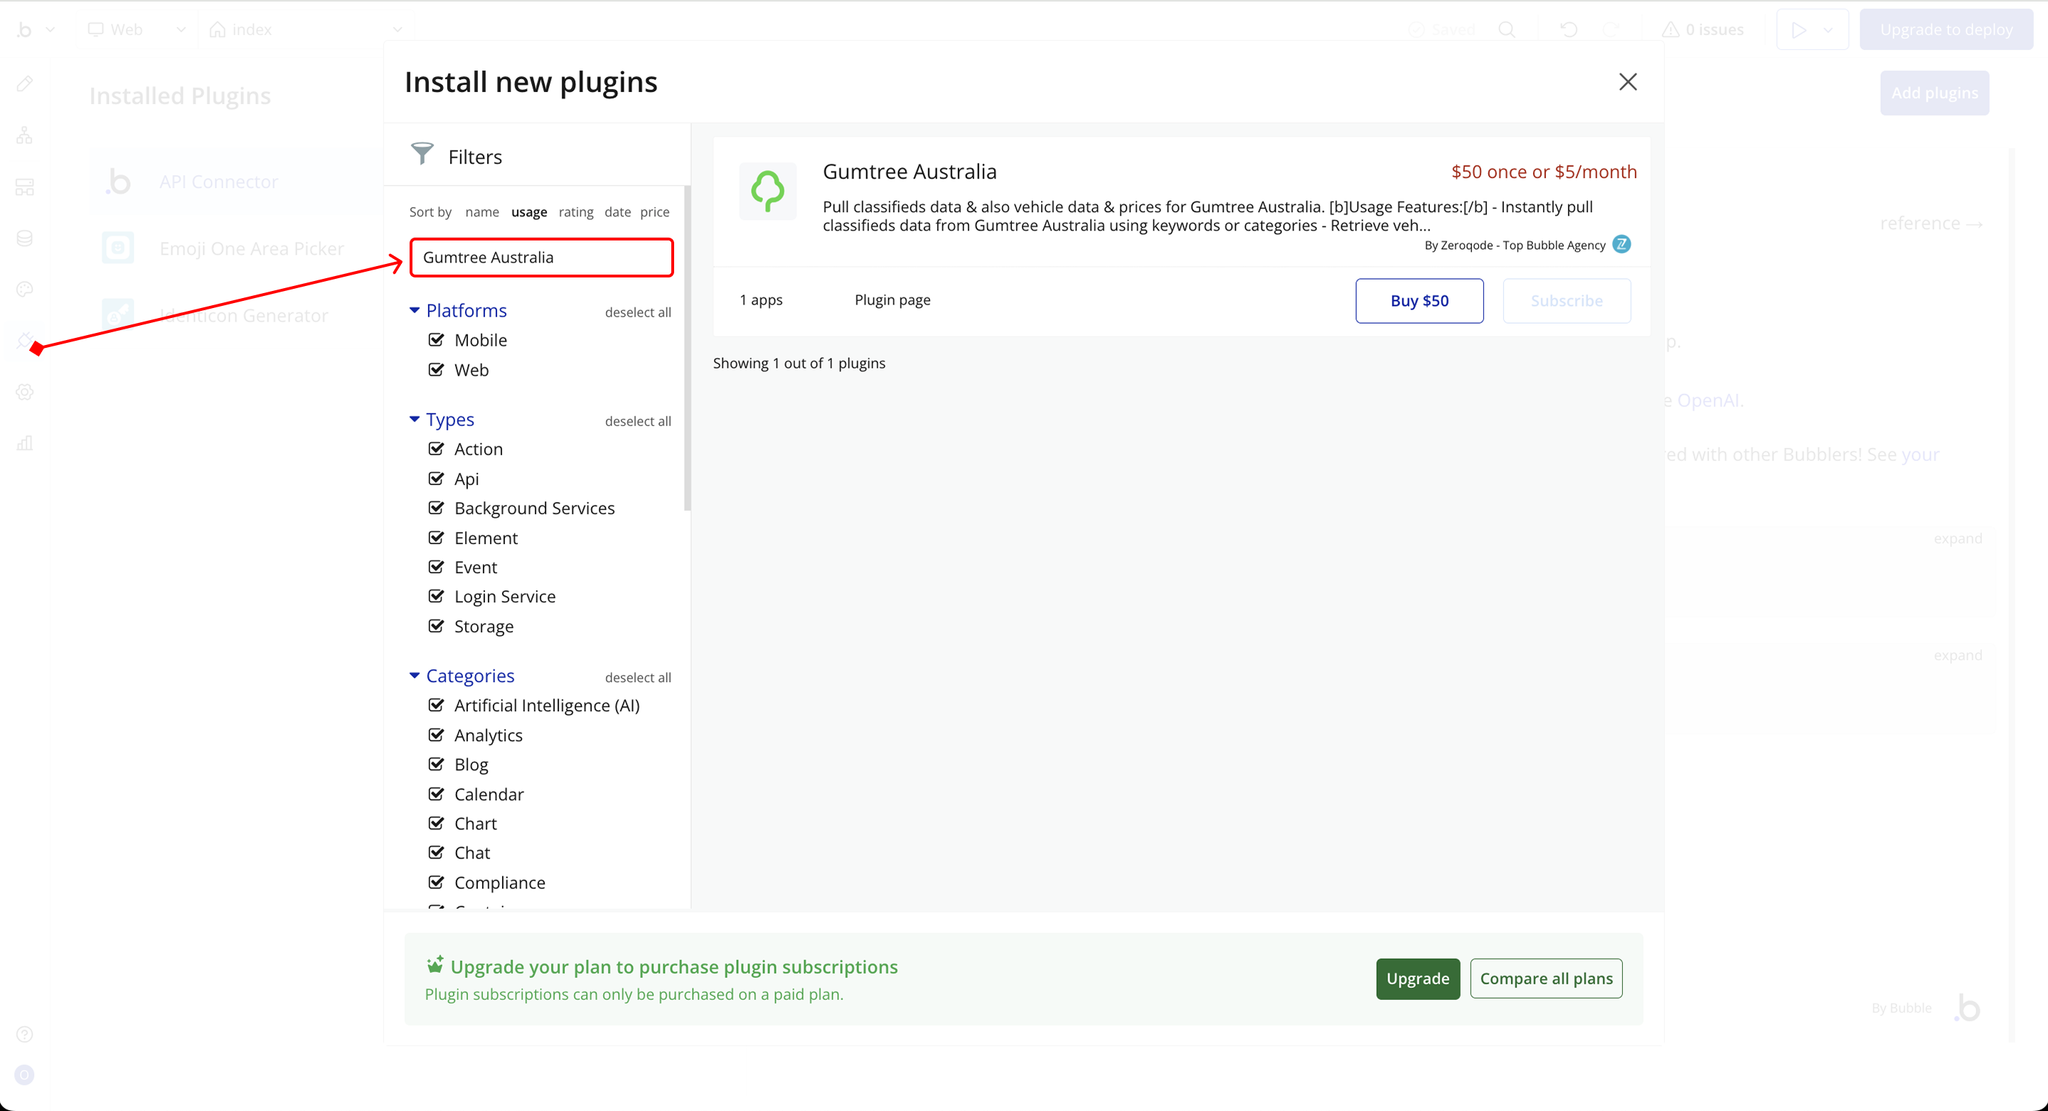
Task: Uncheck the Mobile platform checkbox
Action: (436, 340)
